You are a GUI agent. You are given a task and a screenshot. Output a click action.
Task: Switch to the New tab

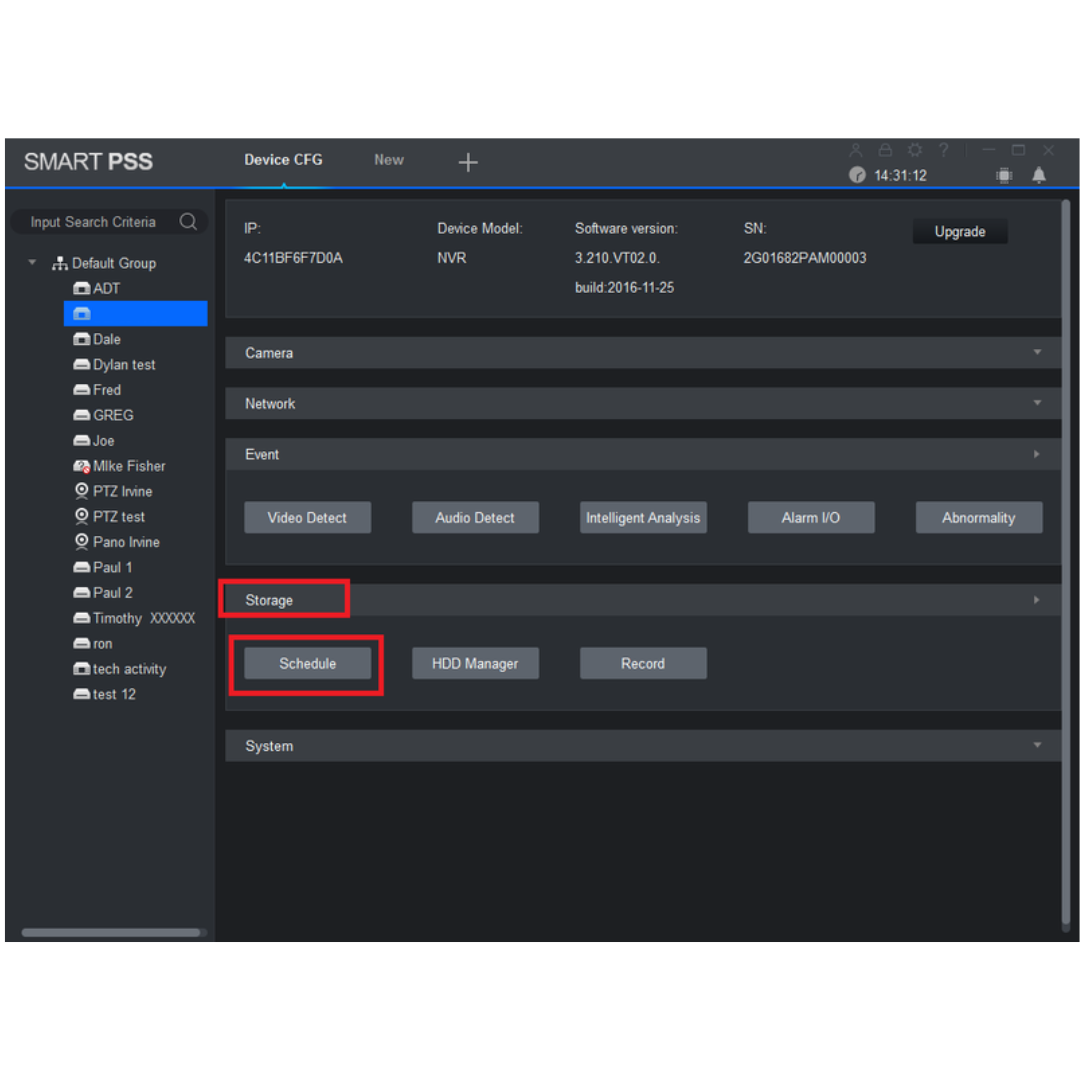tap(388, 160)
